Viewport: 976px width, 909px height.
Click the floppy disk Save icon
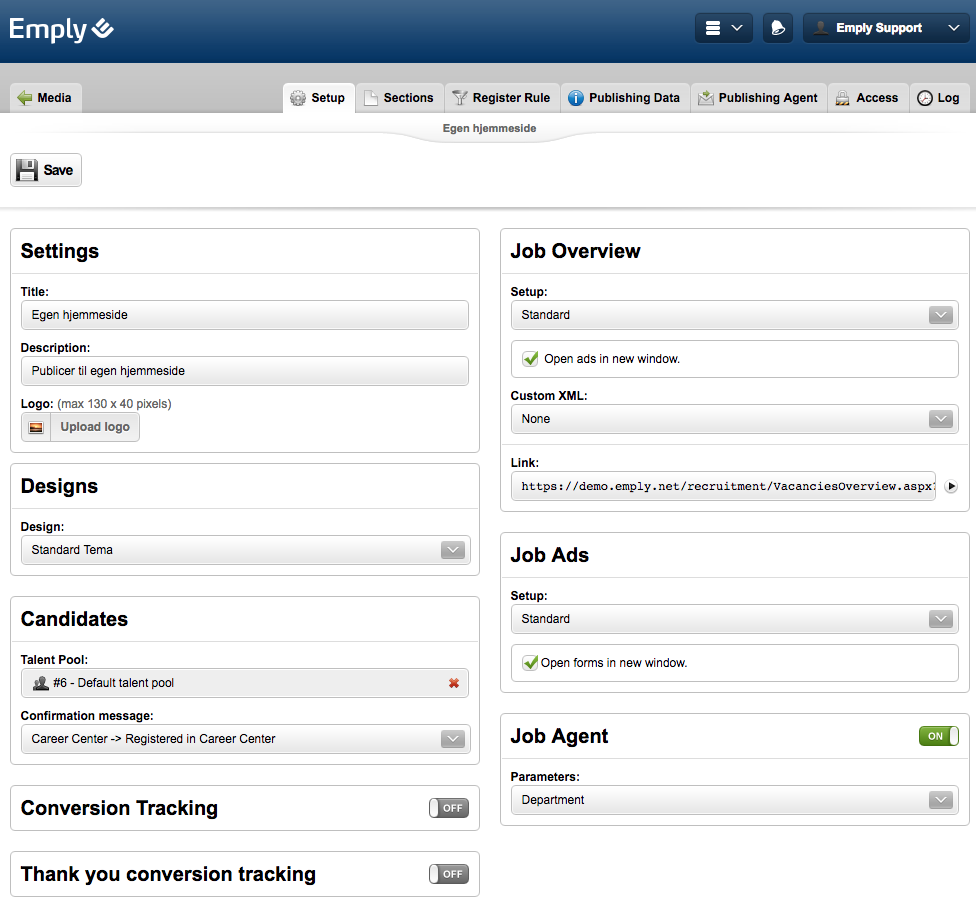click(28, 170)
